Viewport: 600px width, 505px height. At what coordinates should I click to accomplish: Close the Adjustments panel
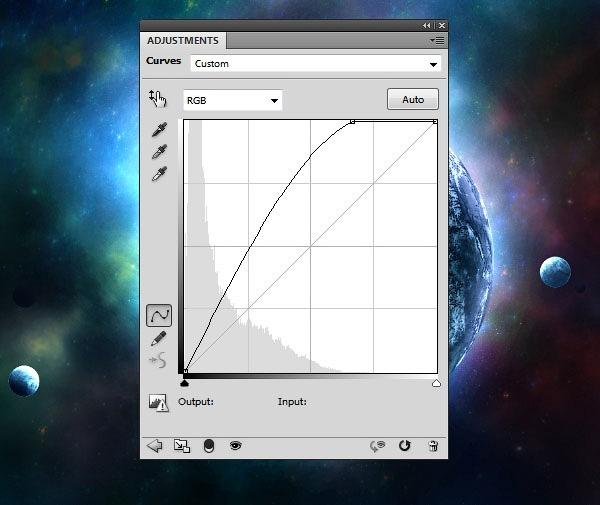442,26
